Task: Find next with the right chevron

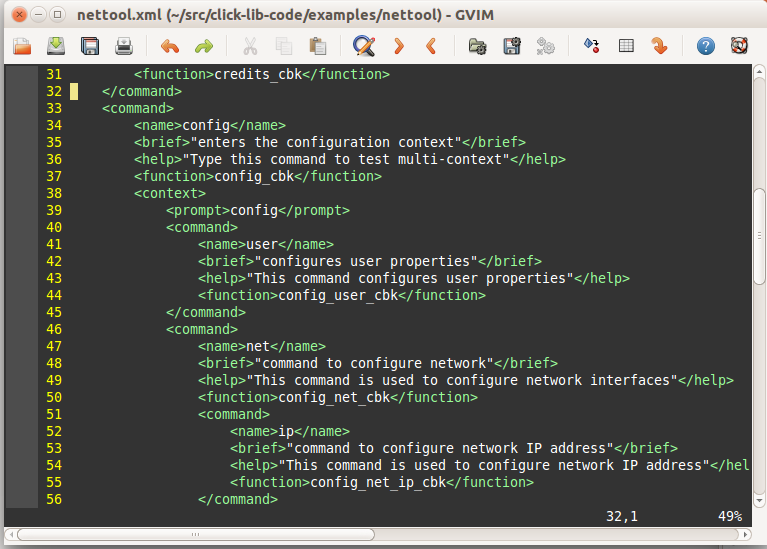Action: [x=398, y=46]
